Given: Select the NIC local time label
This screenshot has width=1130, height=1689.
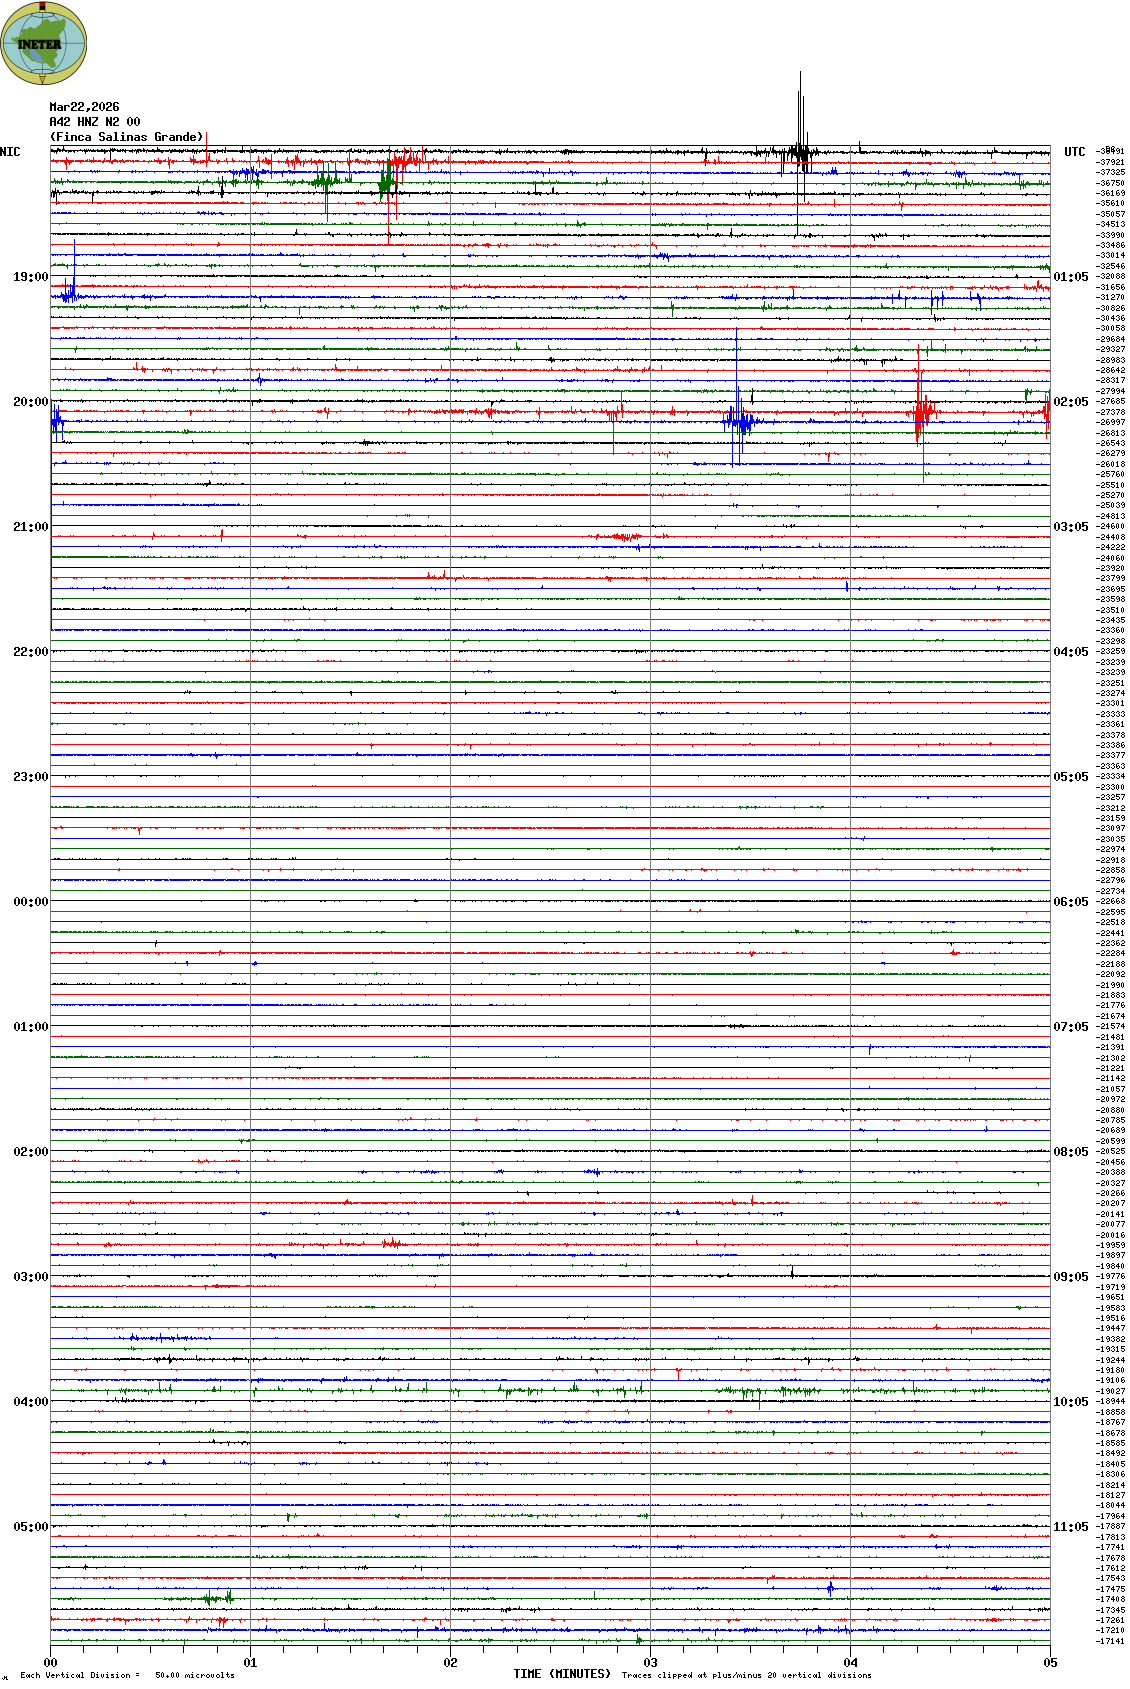Looking at the screenshot, I should (x=10, y=152).
